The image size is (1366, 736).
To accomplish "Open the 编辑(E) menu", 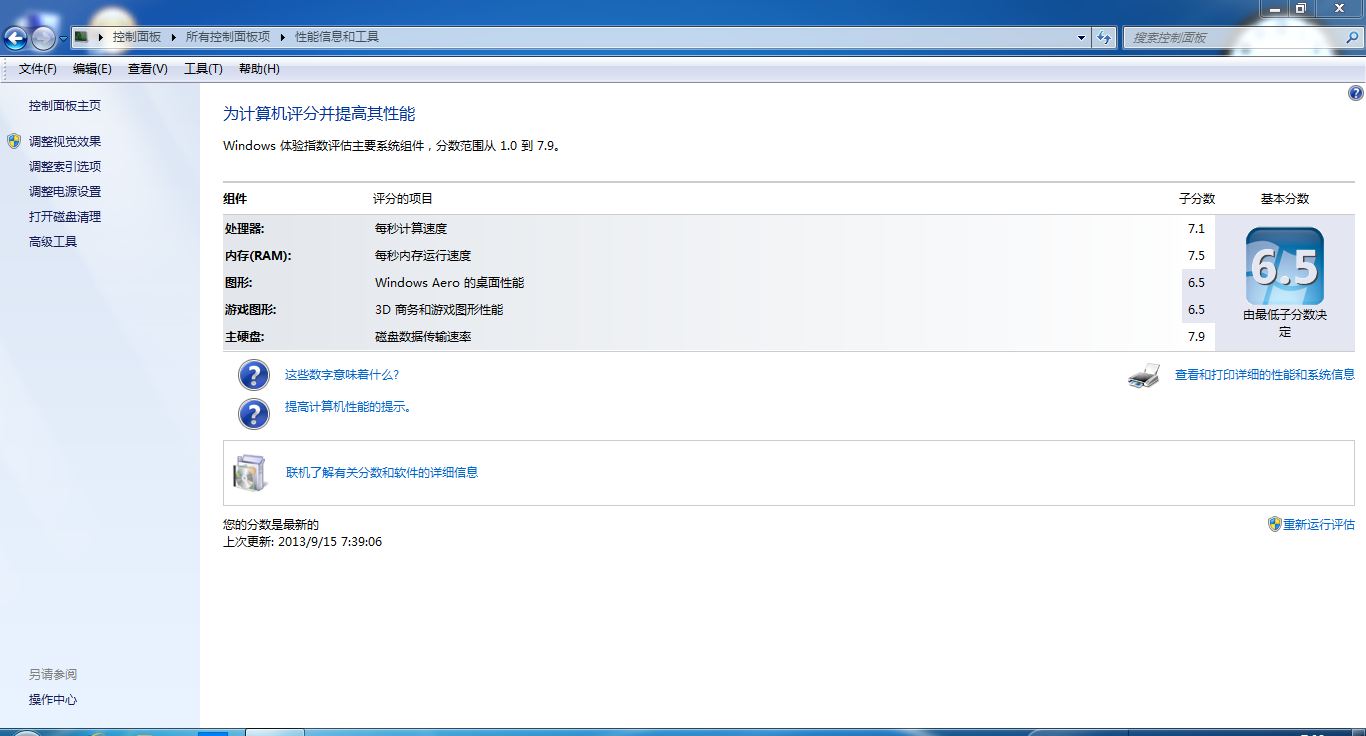I will point(92,69).
